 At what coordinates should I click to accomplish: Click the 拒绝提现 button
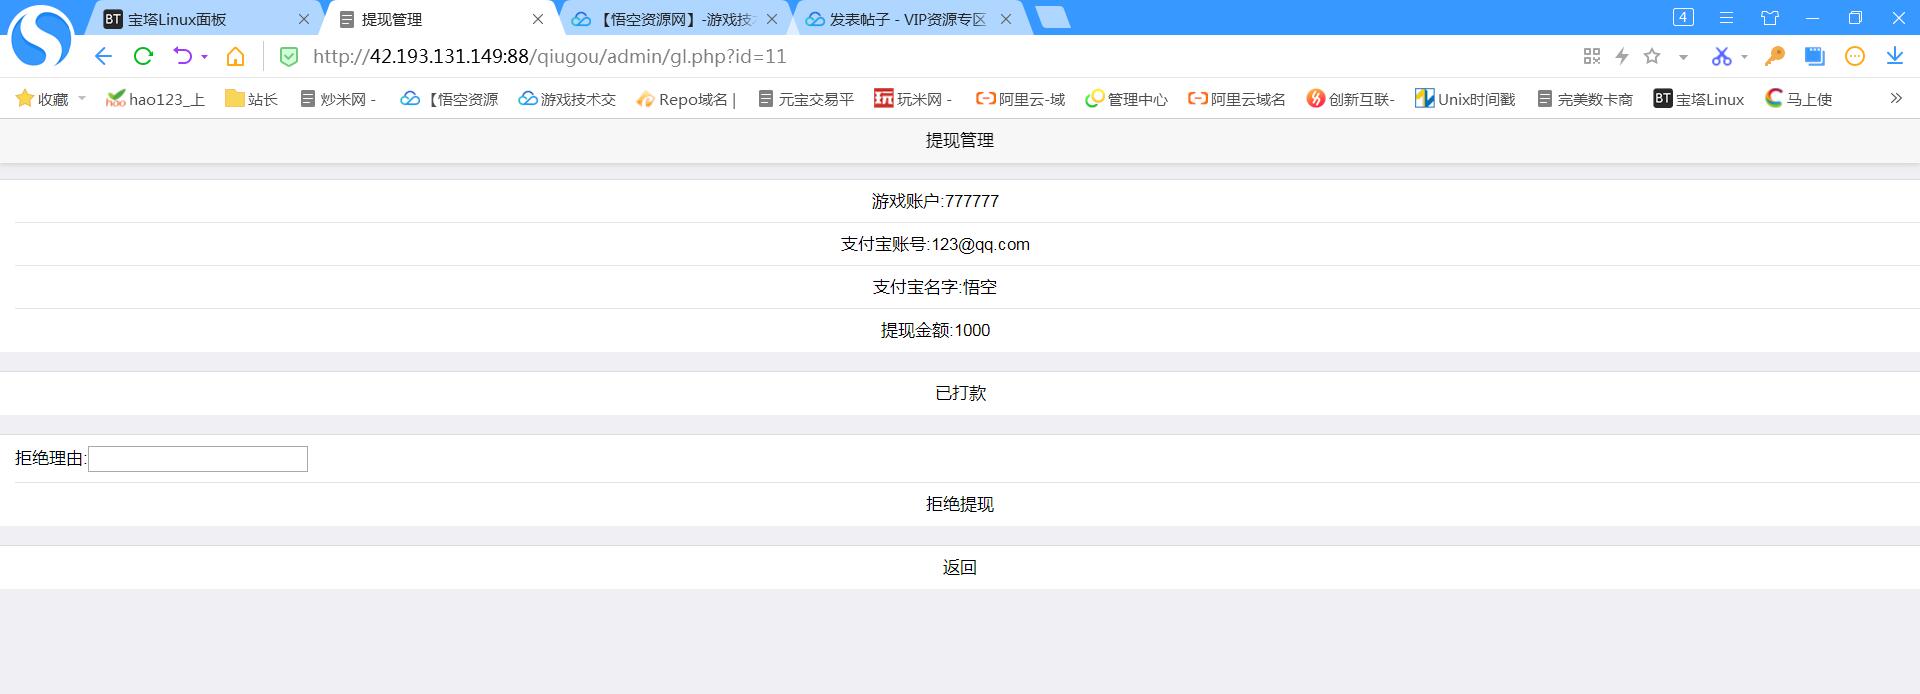[960, 504]
